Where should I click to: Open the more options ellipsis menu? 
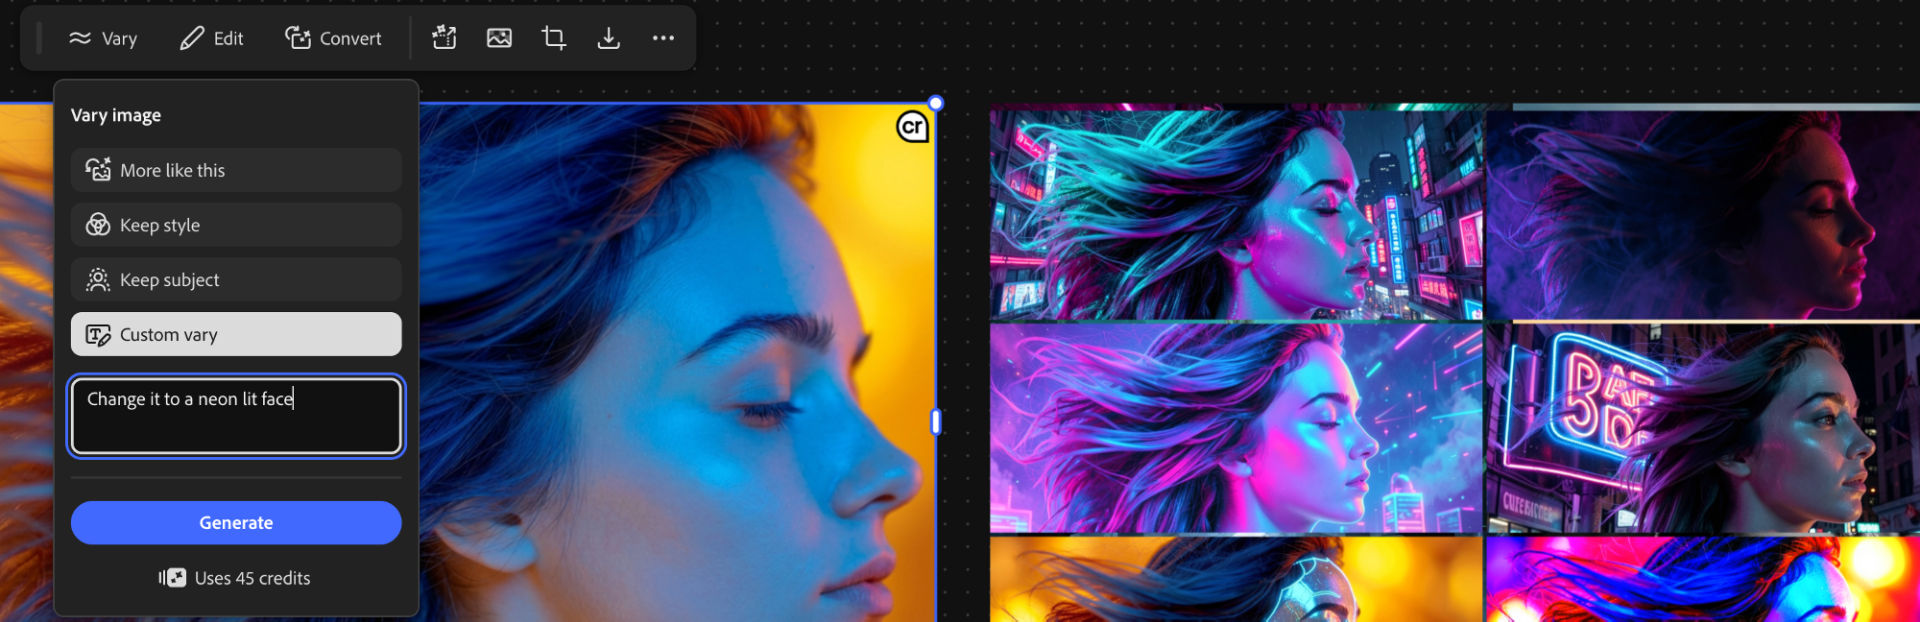[x=663, y=38]
